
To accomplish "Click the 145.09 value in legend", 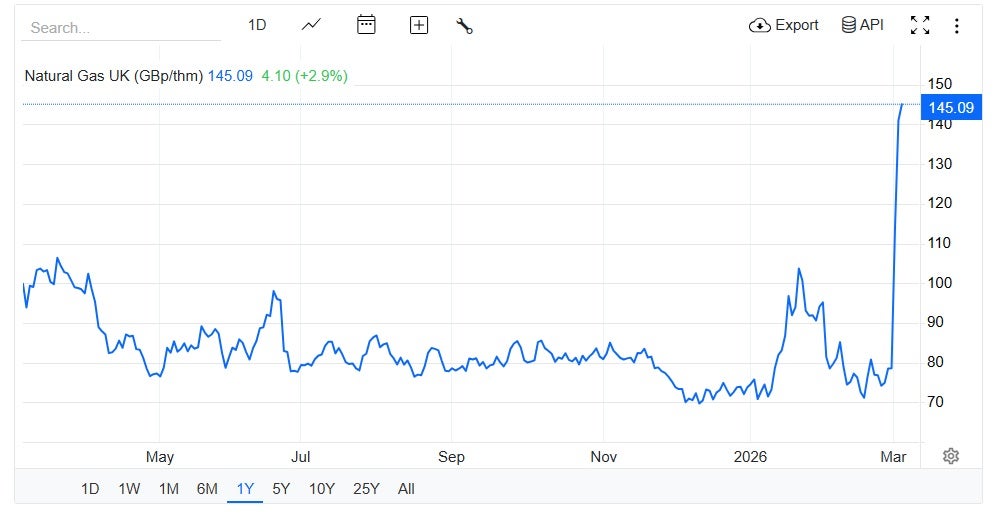I will [230, 76].
